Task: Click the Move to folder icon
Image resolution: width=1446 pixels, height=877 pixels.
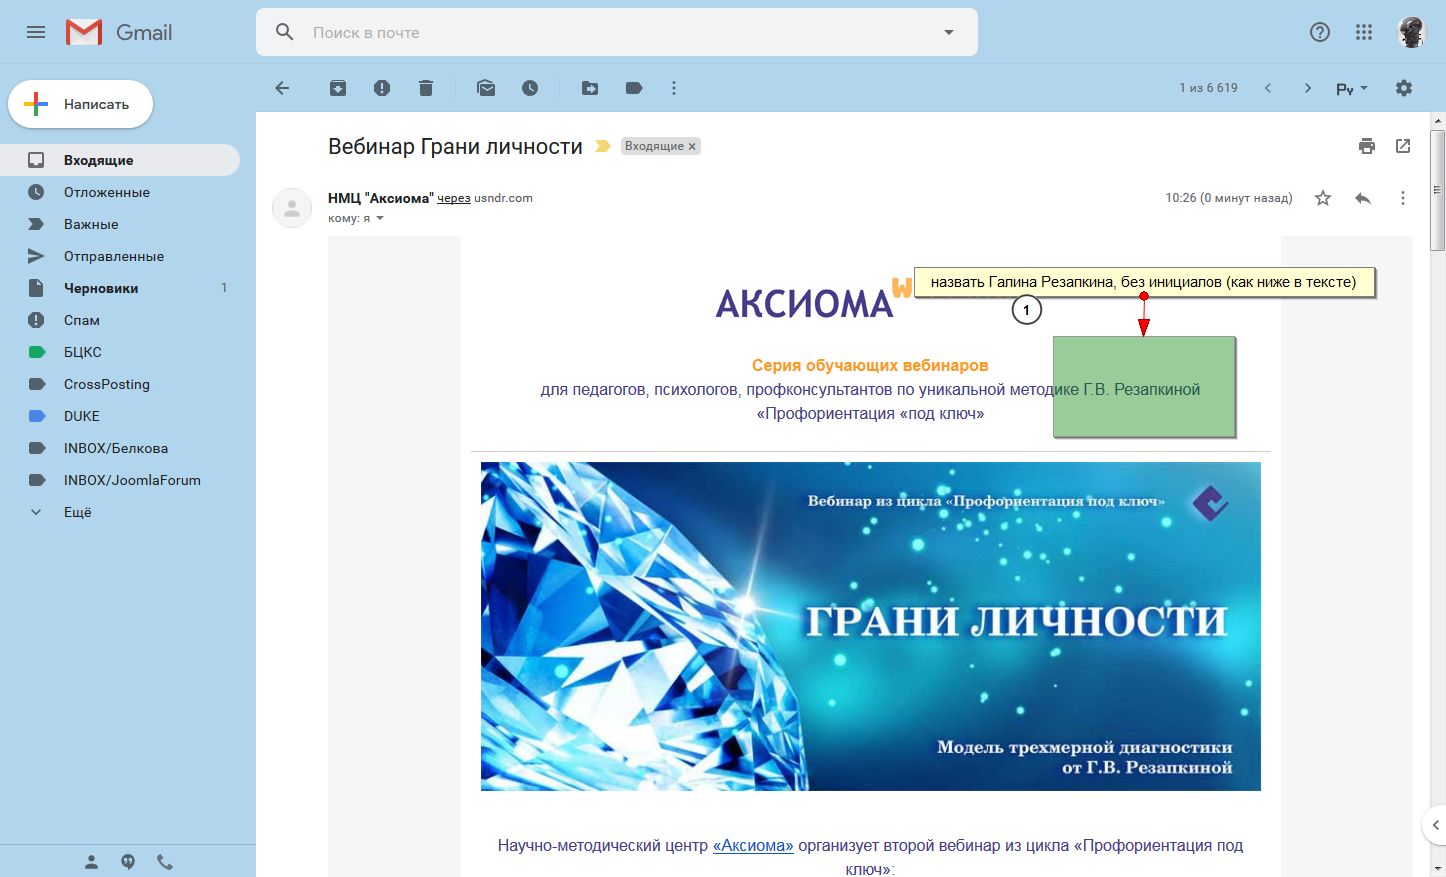Action: point(590,88)
